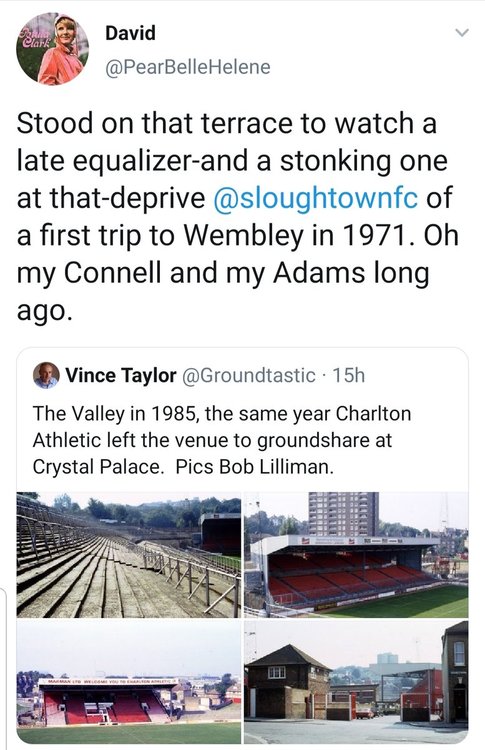Click the Vince Taylor name
485x750 pixels.
pos(121,375)
